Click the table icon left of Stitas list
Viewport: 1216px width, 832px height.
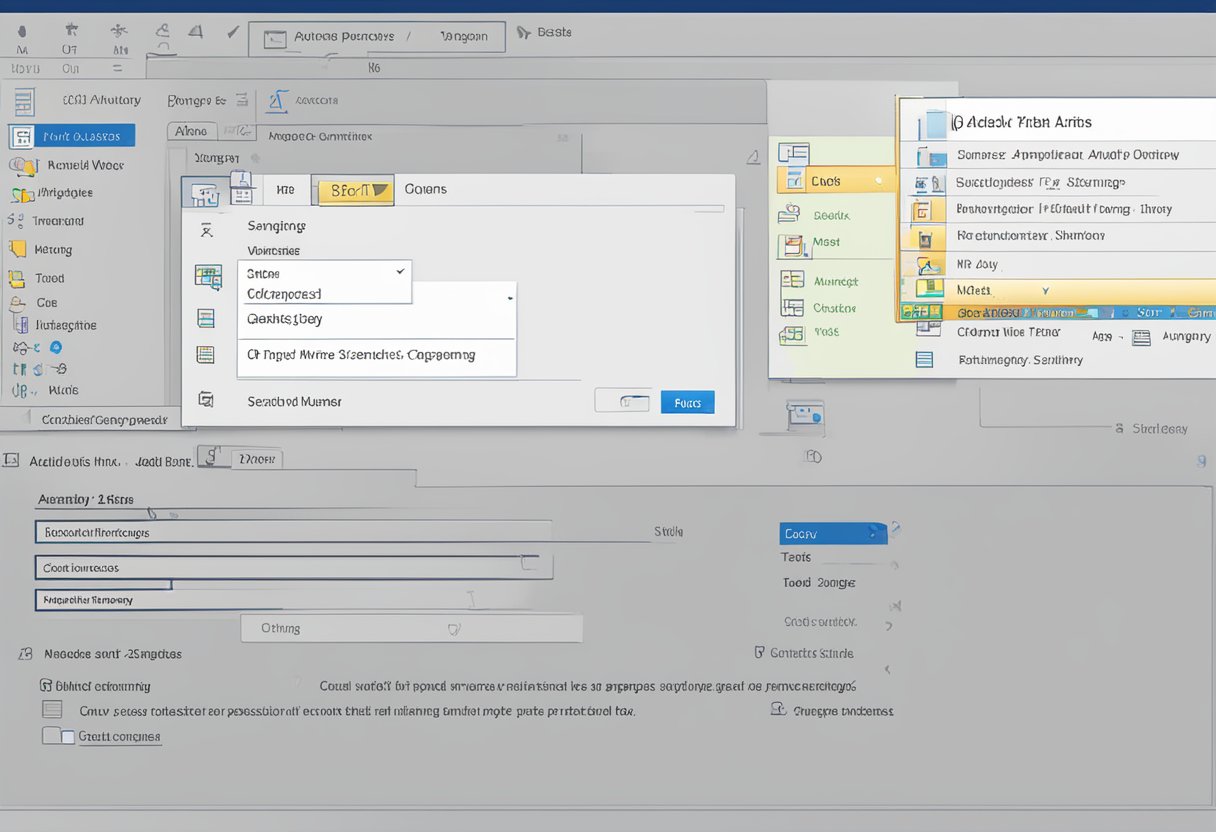point(207,277)
